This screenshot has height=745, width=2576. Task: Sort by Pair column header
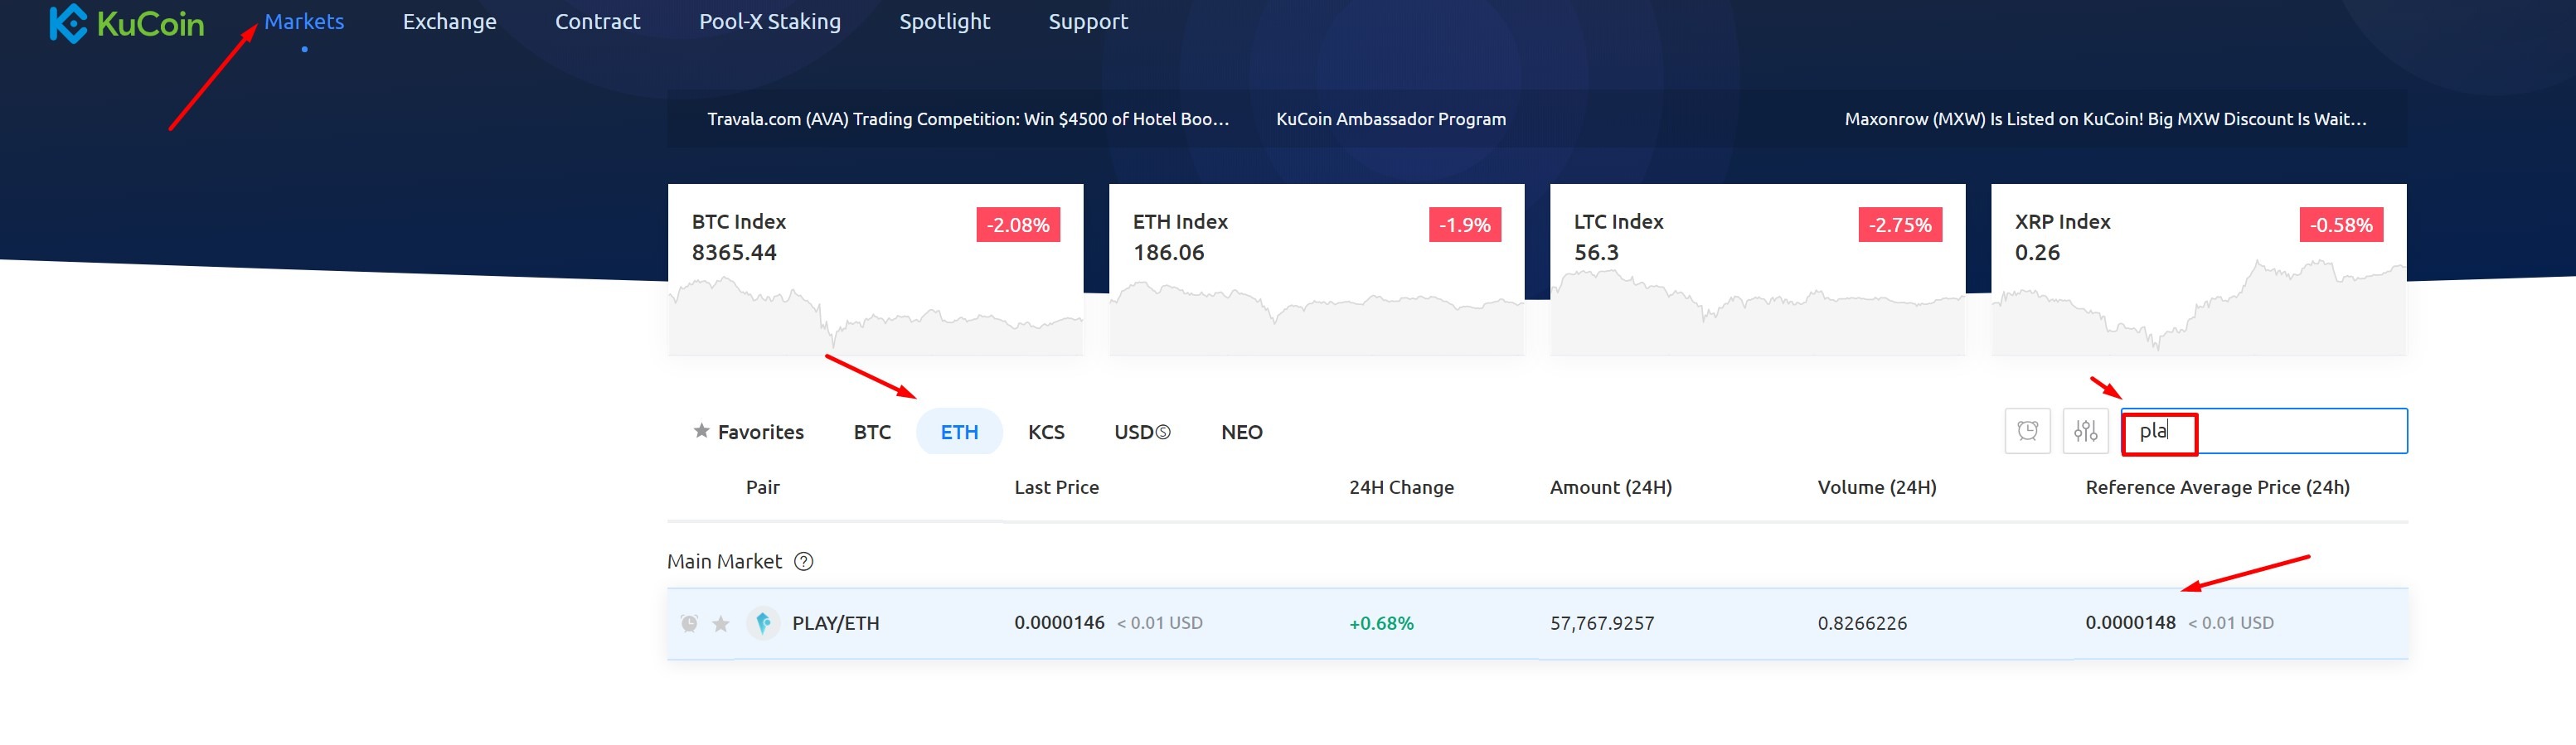coord(762,487)
